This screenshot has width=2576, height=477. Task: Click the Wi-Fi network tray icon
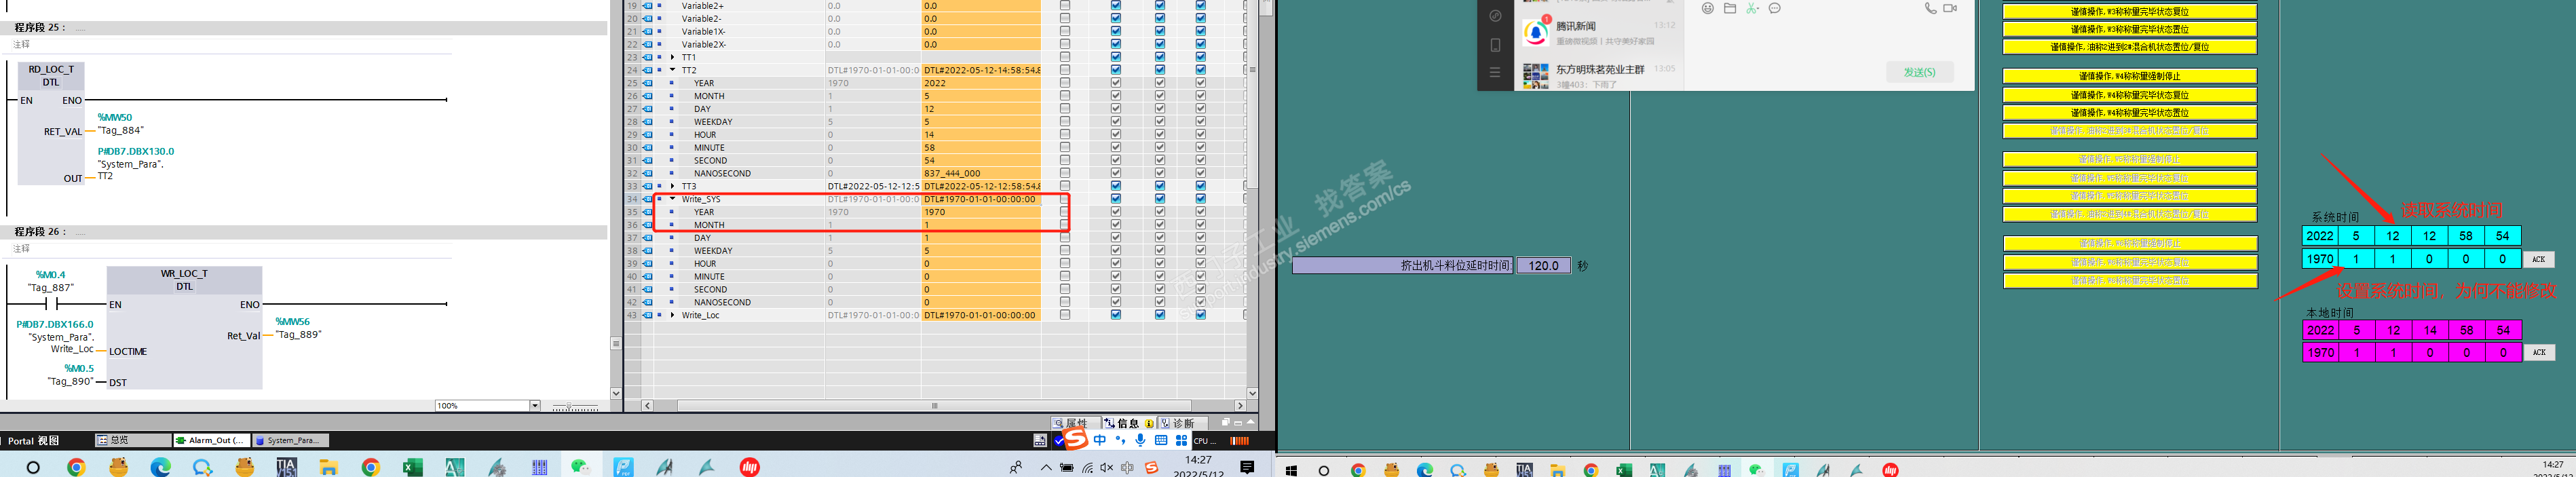click(x=1088, y=468)
